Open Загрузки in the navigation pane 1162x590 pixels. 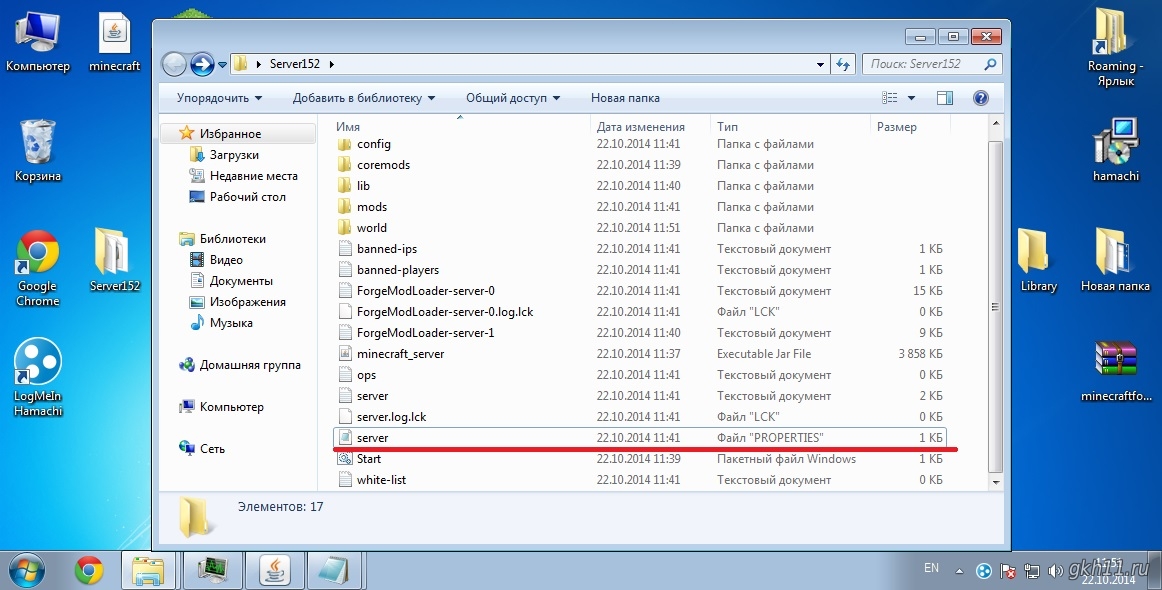click(233, 155)
